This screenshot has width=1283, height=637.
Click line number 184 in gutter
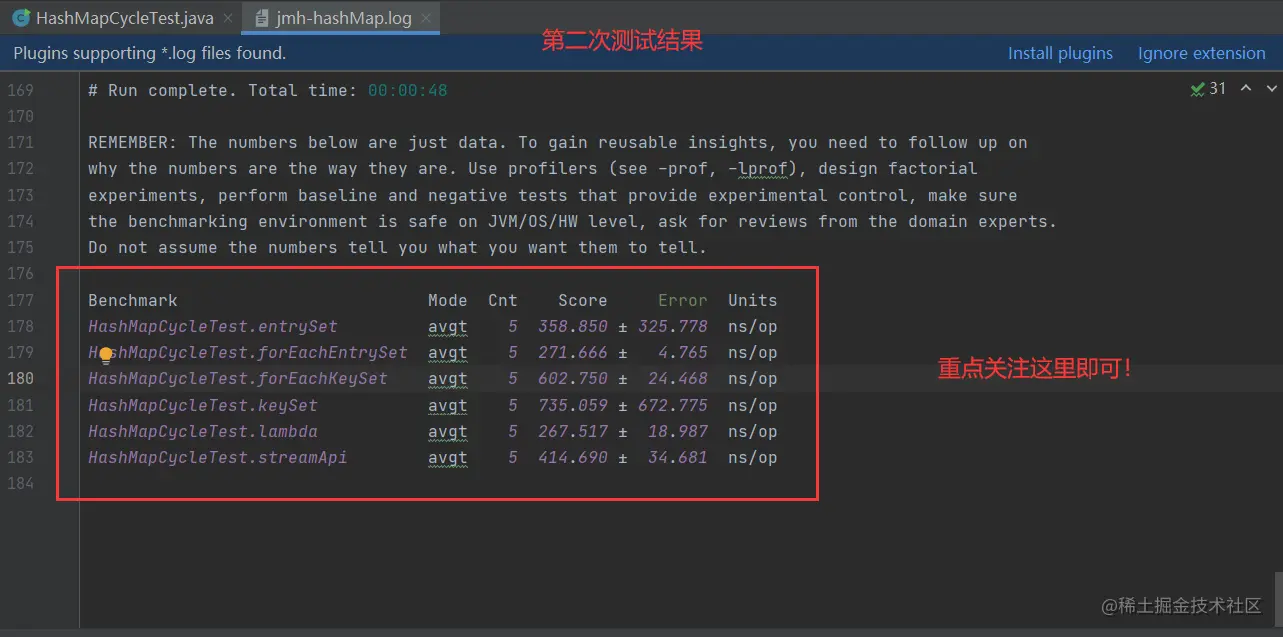(21, 483)
